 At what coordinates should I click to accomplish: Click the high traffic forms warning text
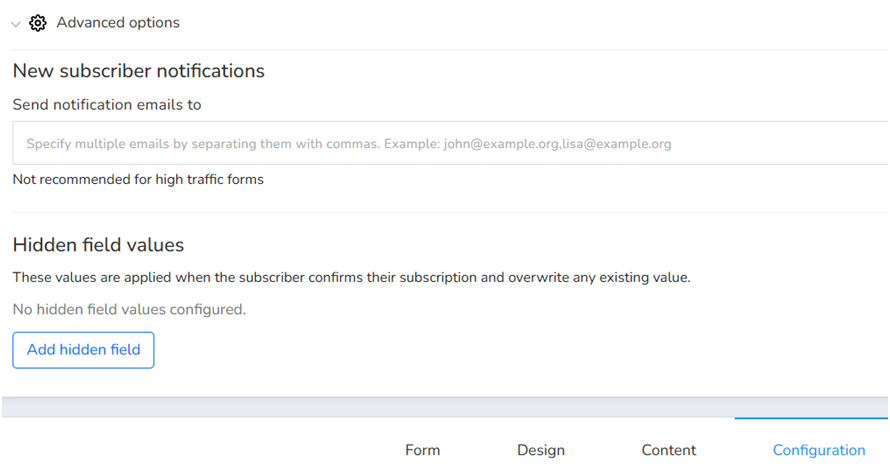coord(138,179)
